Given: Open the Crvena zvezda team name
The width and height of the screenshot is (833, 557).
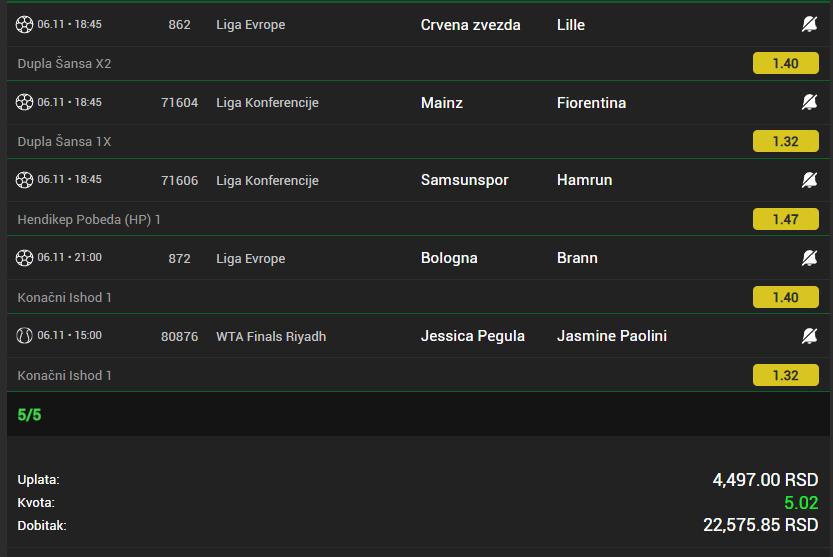Looking at the screenshot, I should 470,24.
